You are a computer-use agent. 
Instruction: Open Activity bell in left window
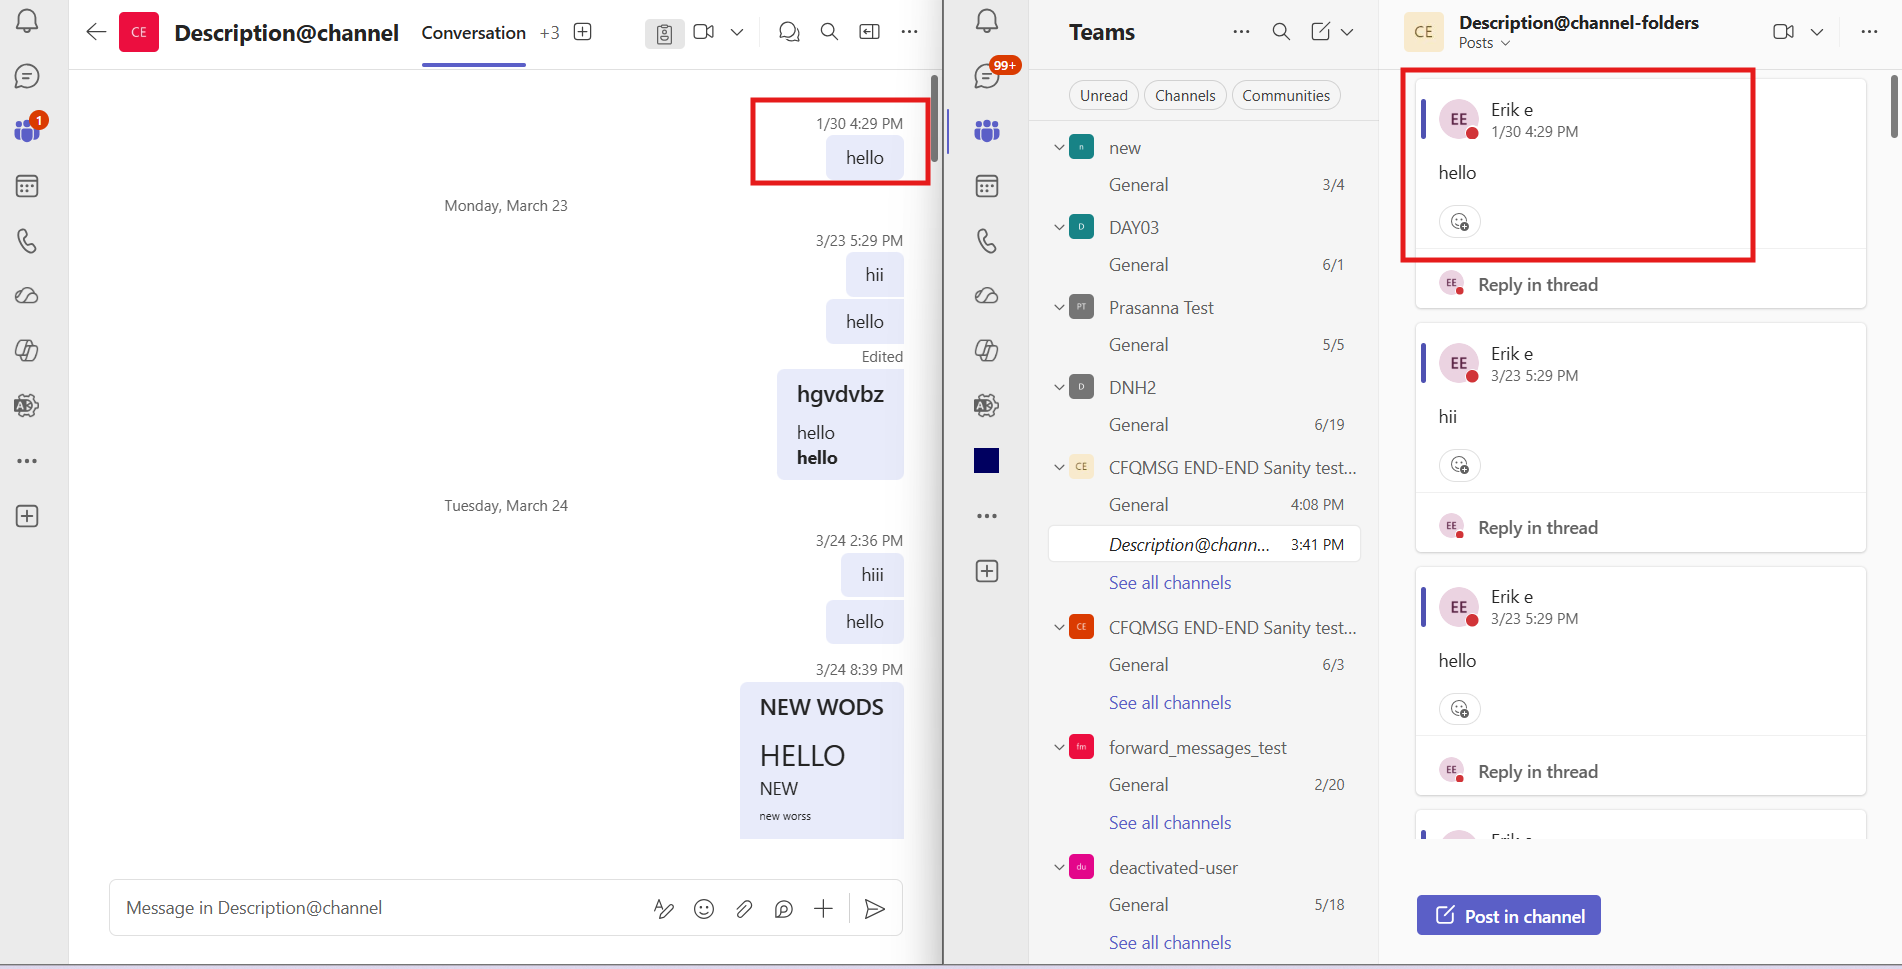click(x=27, y=21)
